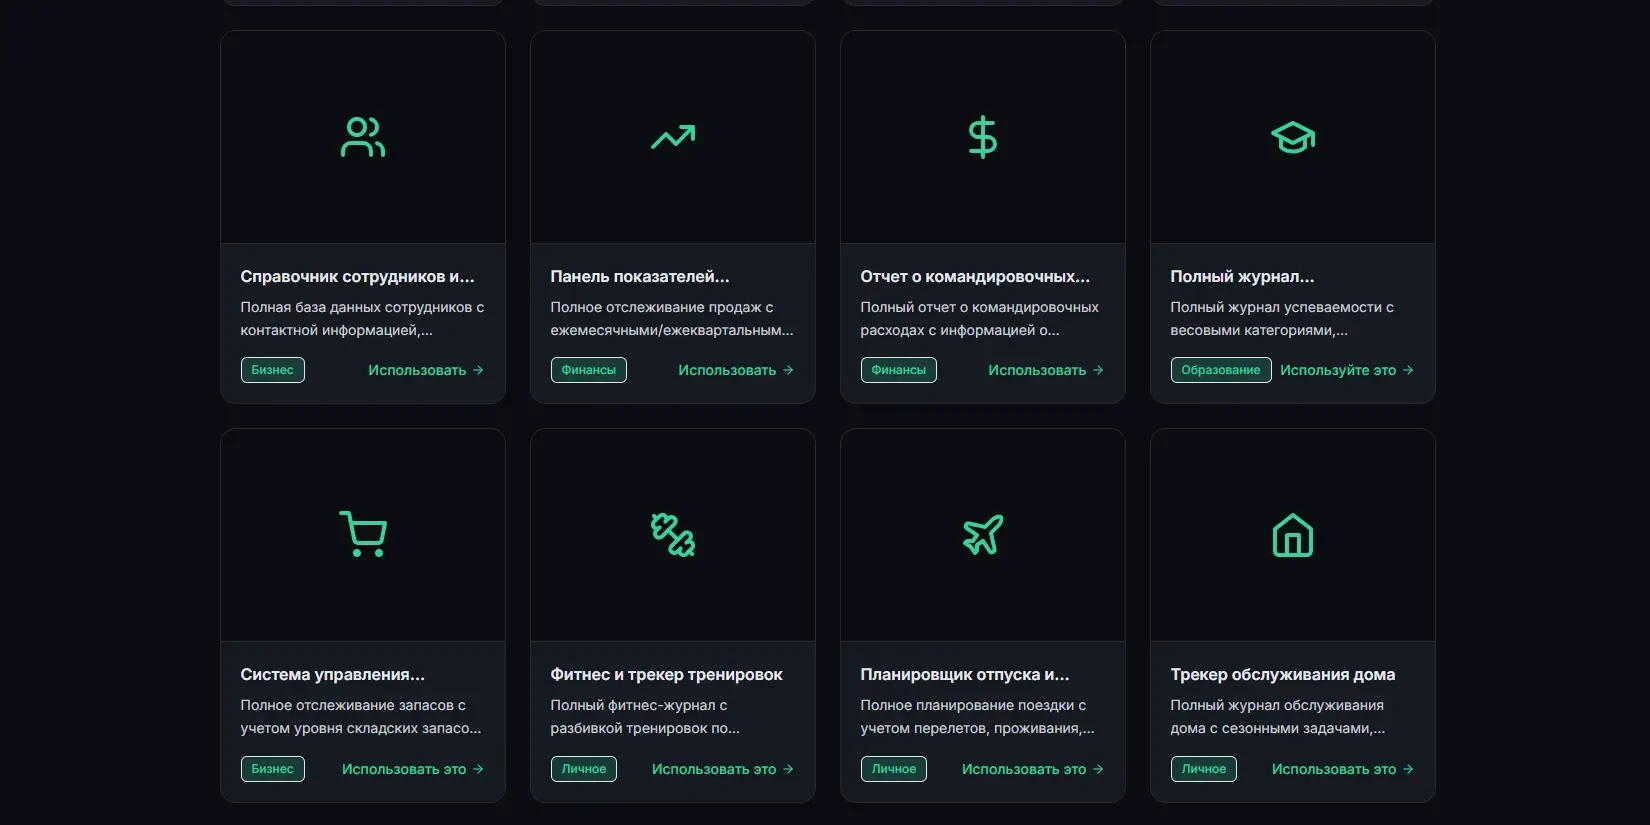Select the Финансы tag on Панель показателей card
Viewport: 1650px width, 825px height.
click(x=589, y=370)
